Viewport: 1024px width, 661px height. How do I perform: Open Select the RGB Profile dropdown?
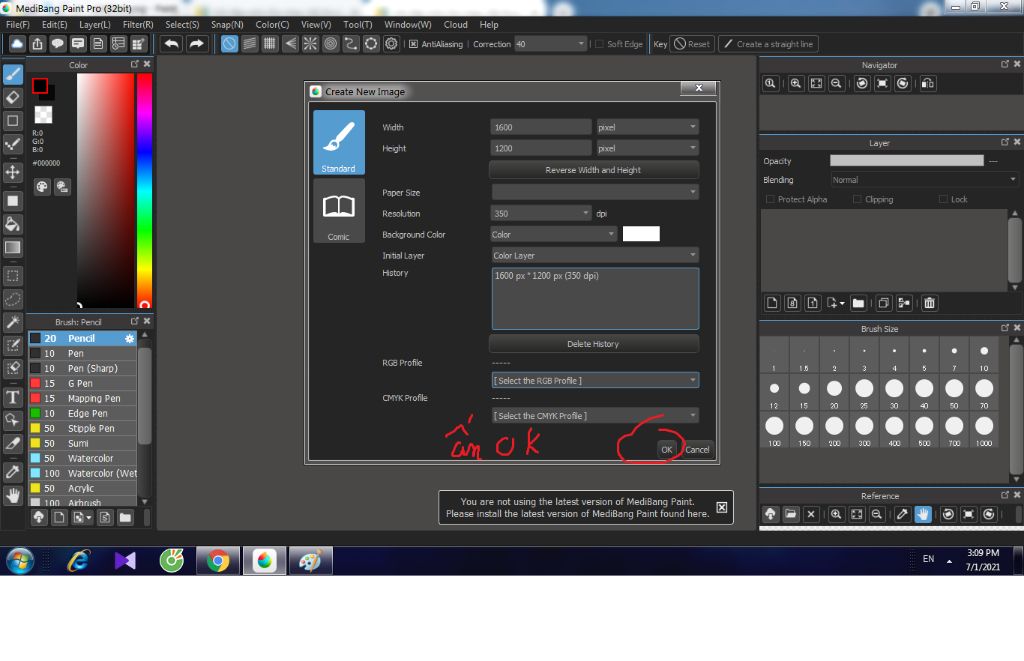(595, 380)
